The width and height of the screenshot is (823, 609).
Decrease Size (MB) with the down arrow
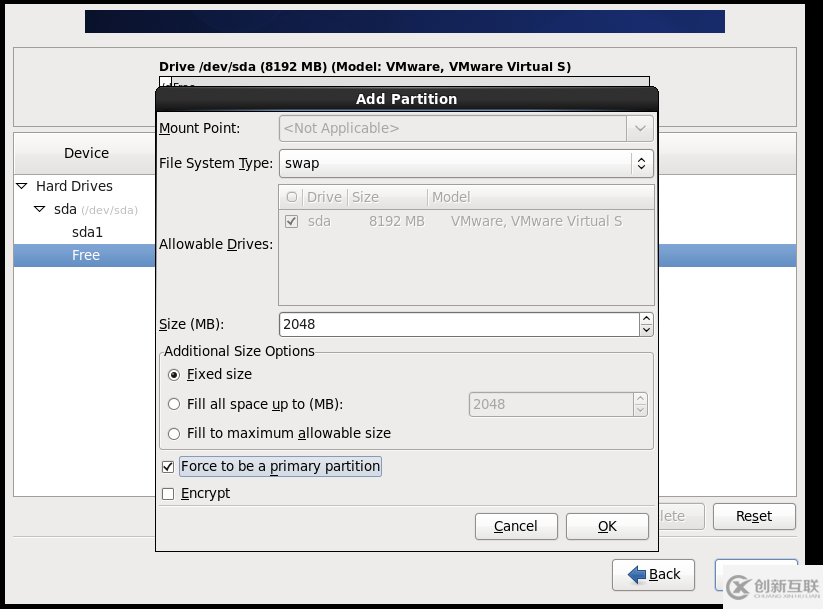tap(646, 330)
